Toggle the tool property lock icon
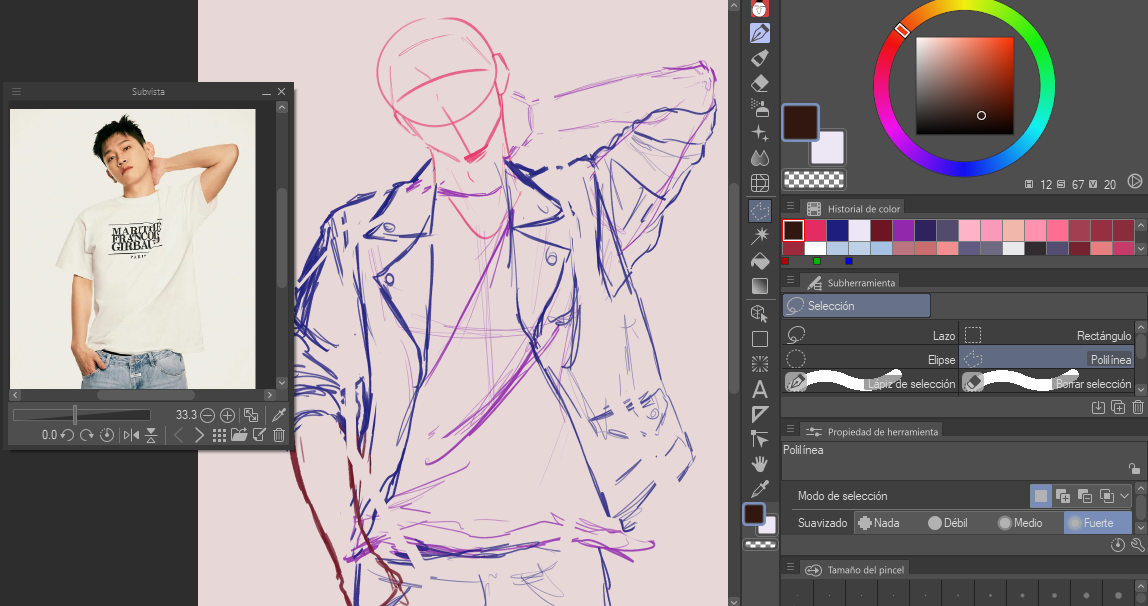The height and width of the screenshot is (606, 1148). point(1134,468)
